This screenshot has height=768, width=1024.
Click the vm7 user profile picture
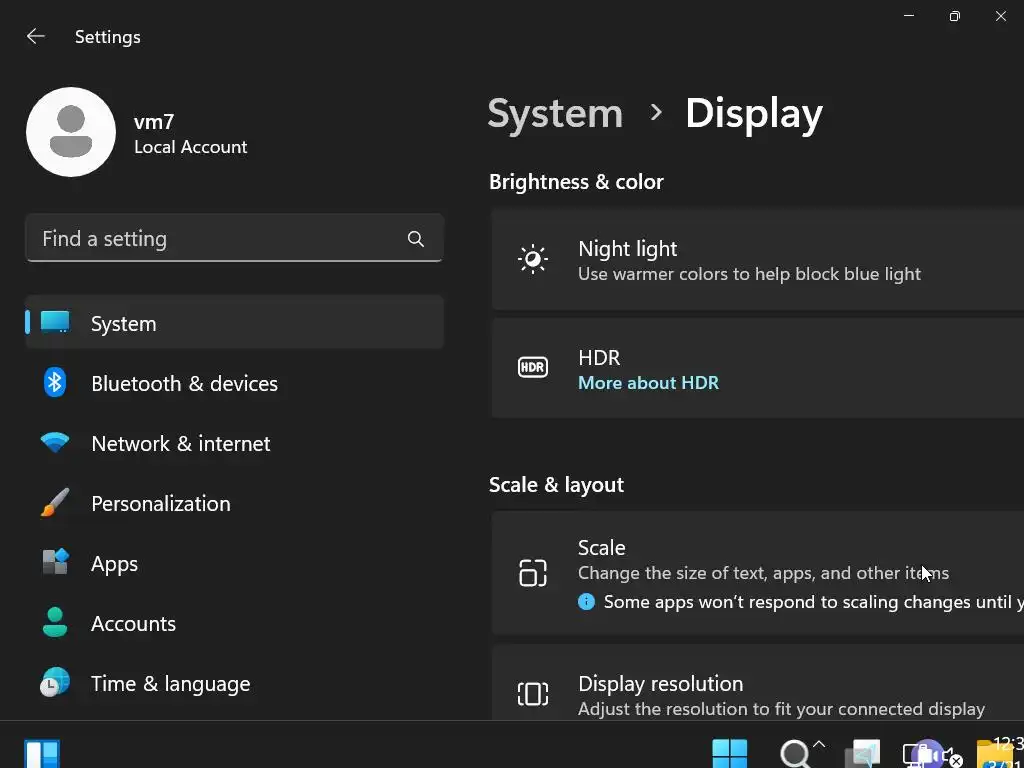[71, 132]
